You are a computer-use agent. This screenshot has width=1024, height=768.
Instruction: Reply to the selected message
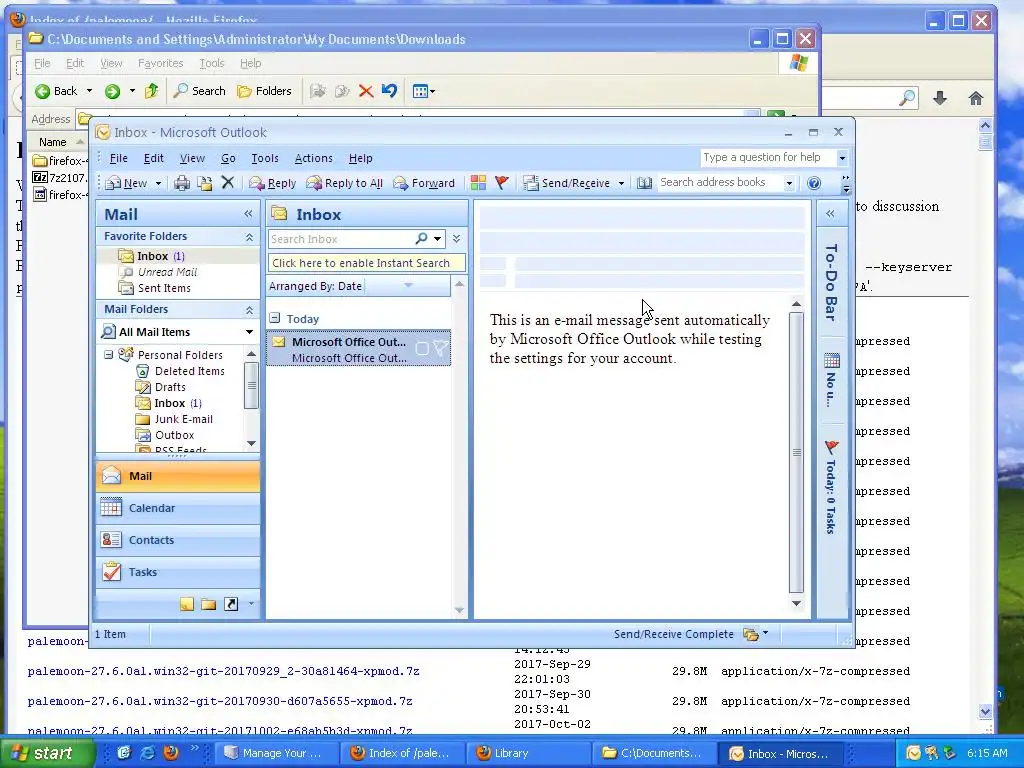click(x=272, y=184)
